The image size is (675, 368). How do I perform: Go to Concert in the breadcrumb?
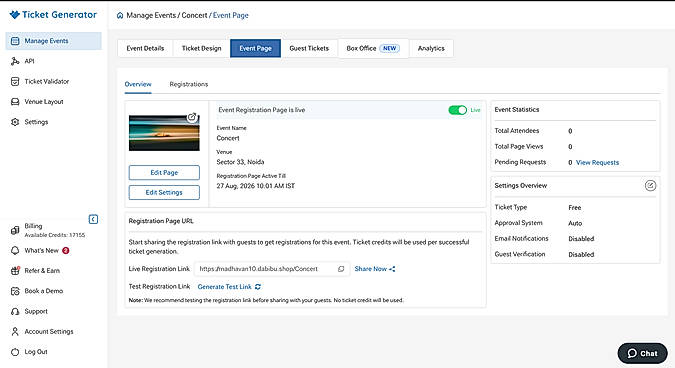click(x=194, y=15)
